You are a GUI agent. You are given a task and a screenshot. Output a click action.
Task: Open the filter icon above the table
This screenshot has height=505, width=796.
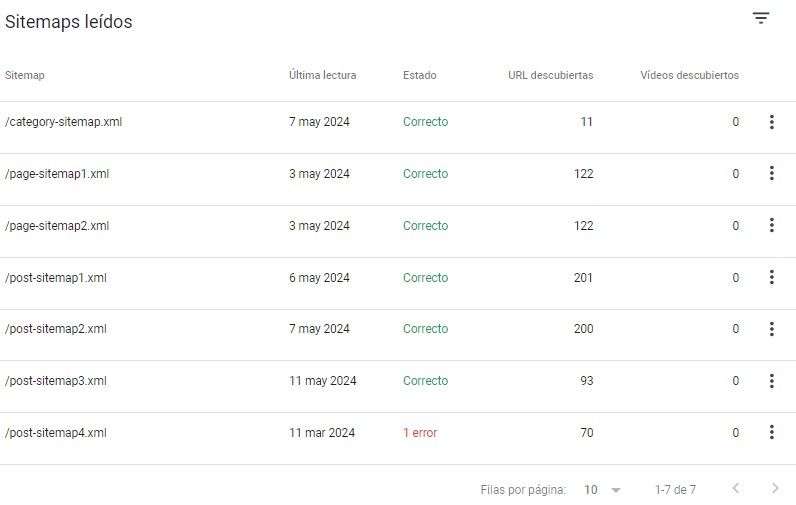pyautogui.click(x=760, y=18)
